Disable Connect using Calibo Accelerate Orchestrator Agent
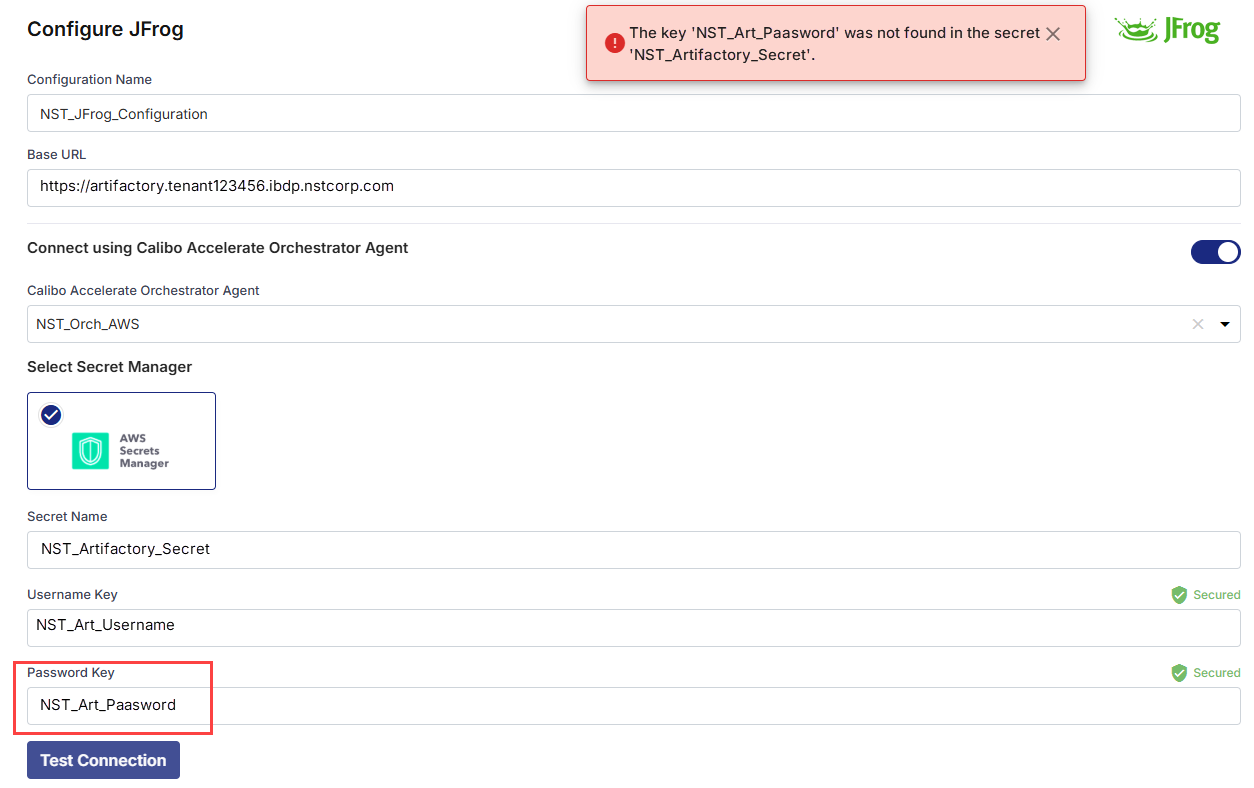This screenshot has width=1254, height=788. point(1215,252)
